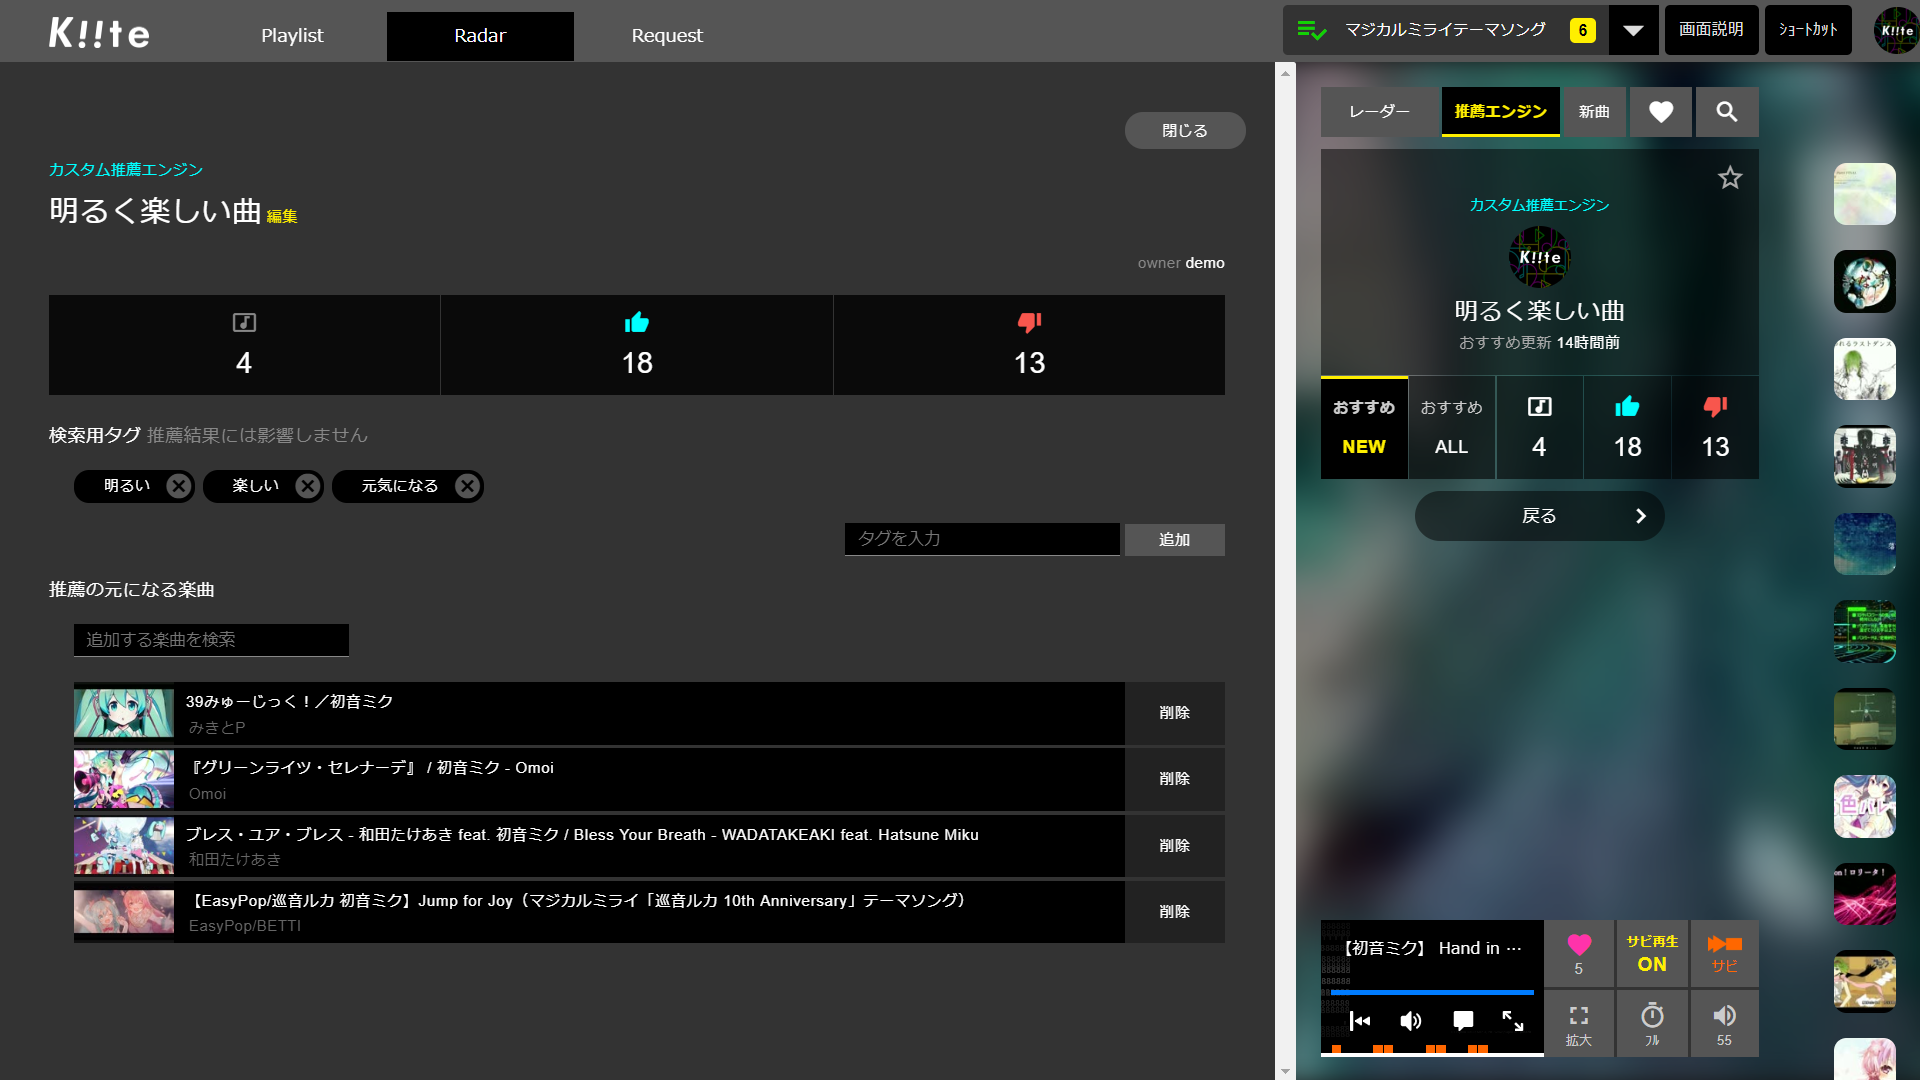Click the current song title Hand in
Viewport: 1920px width, 1080px height.
point(1431,948)
